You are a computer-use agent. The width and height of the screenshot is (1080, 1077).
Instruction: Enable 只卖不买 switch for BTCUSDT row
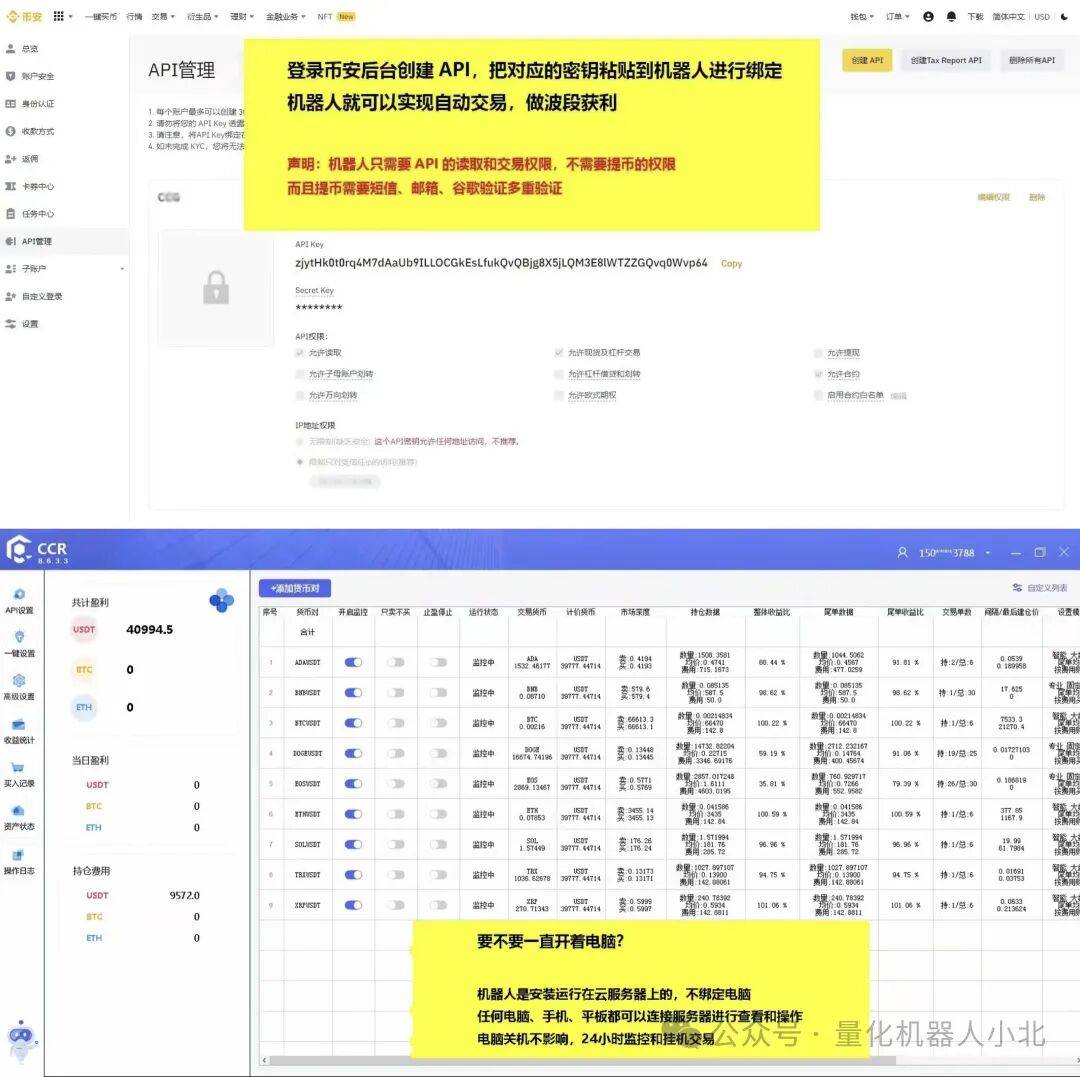(396, 722)
